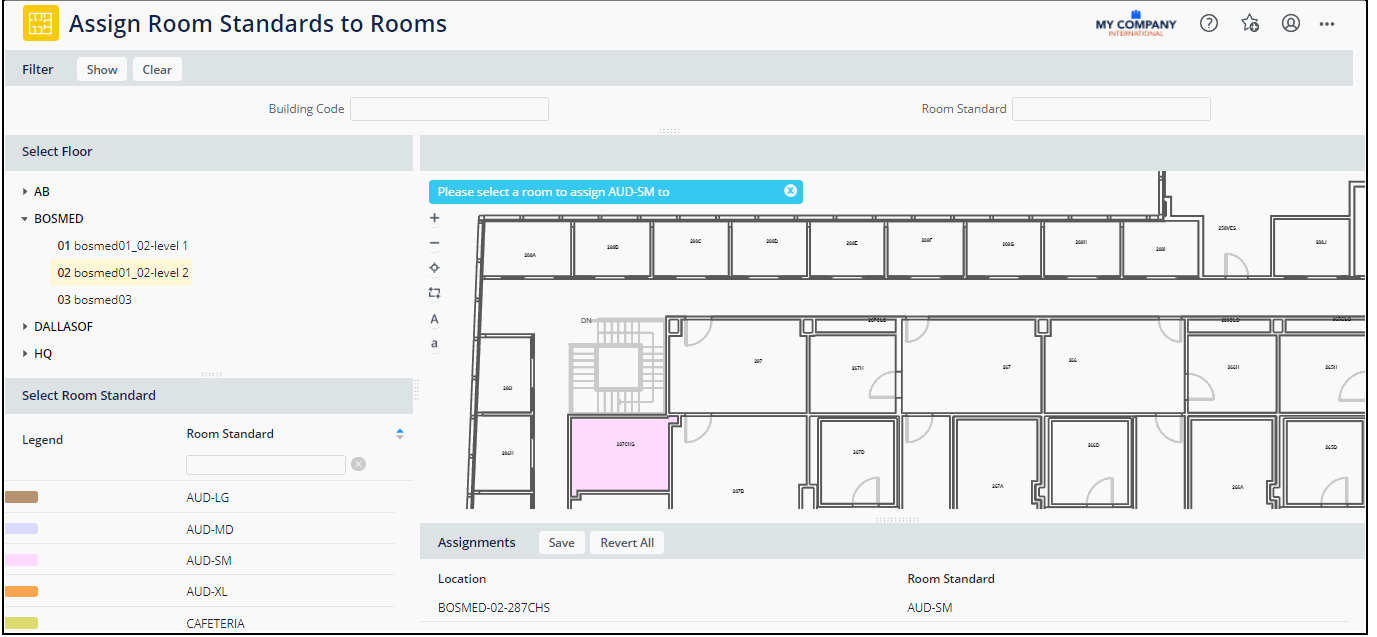1377x637 pixels.
Task: Click the Show filter button
Action: click(x=101, y=69)
